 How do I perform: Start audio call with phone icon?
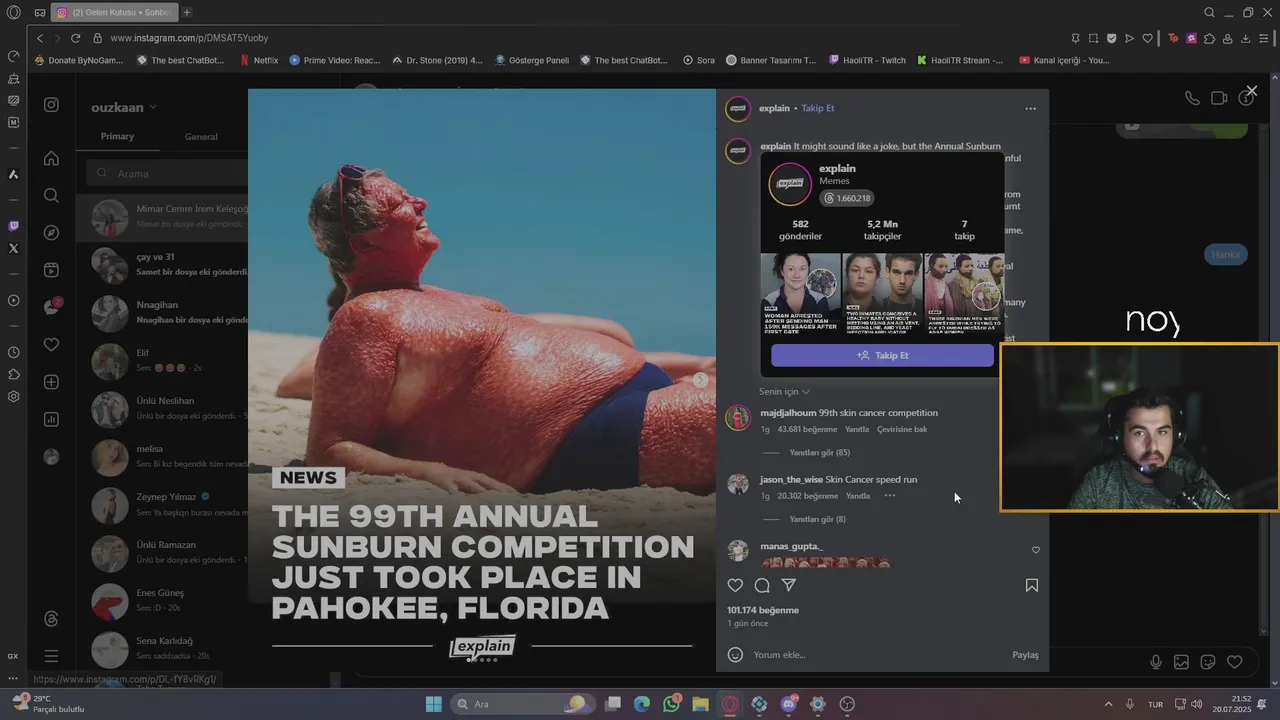[x=1192, y=98]
